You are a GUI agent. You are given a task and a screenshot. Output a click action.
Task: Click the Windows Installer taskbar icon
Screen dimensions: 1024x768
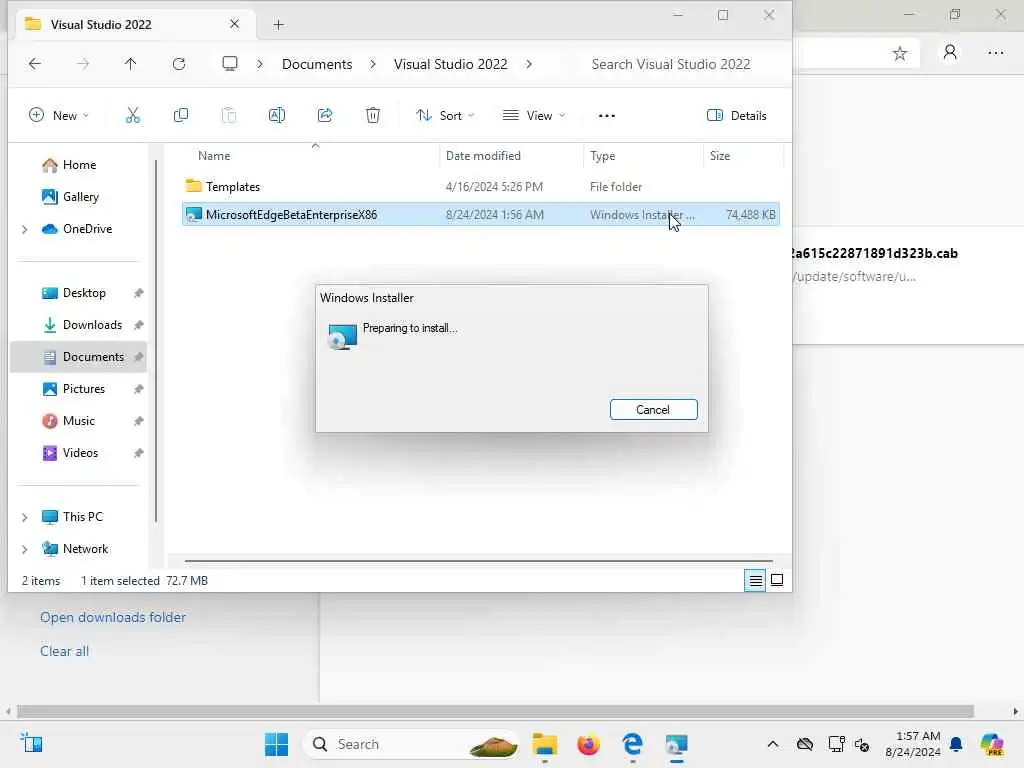click(x=677, y=744)
